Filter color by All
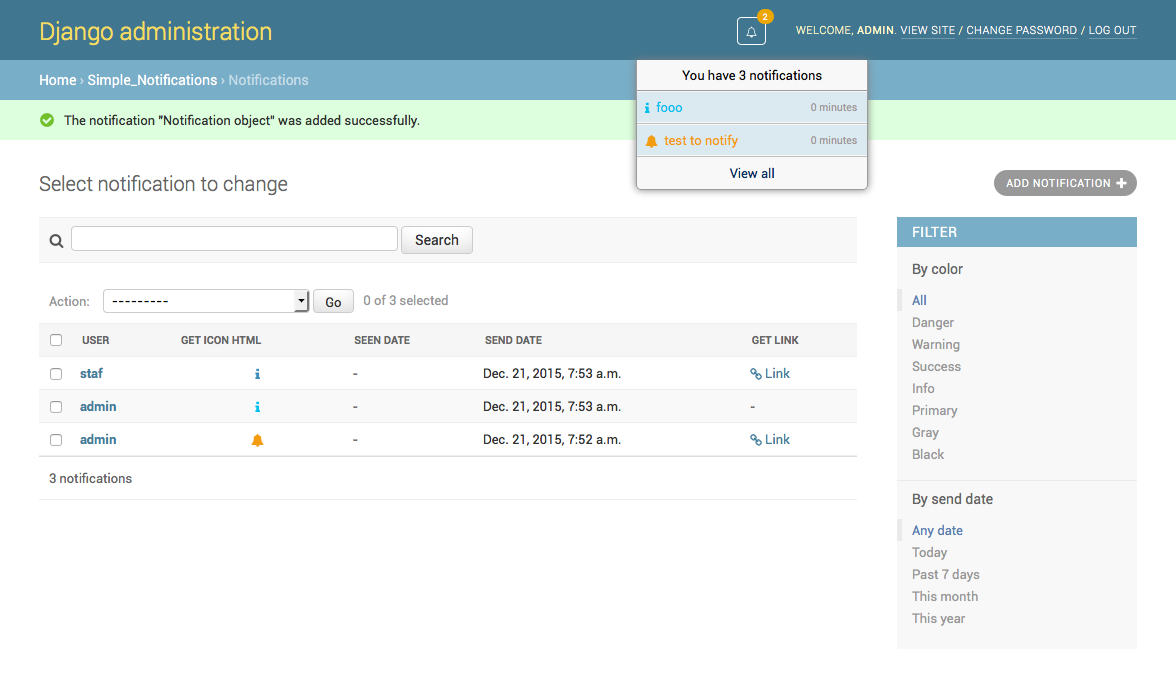 coord(920,300)
